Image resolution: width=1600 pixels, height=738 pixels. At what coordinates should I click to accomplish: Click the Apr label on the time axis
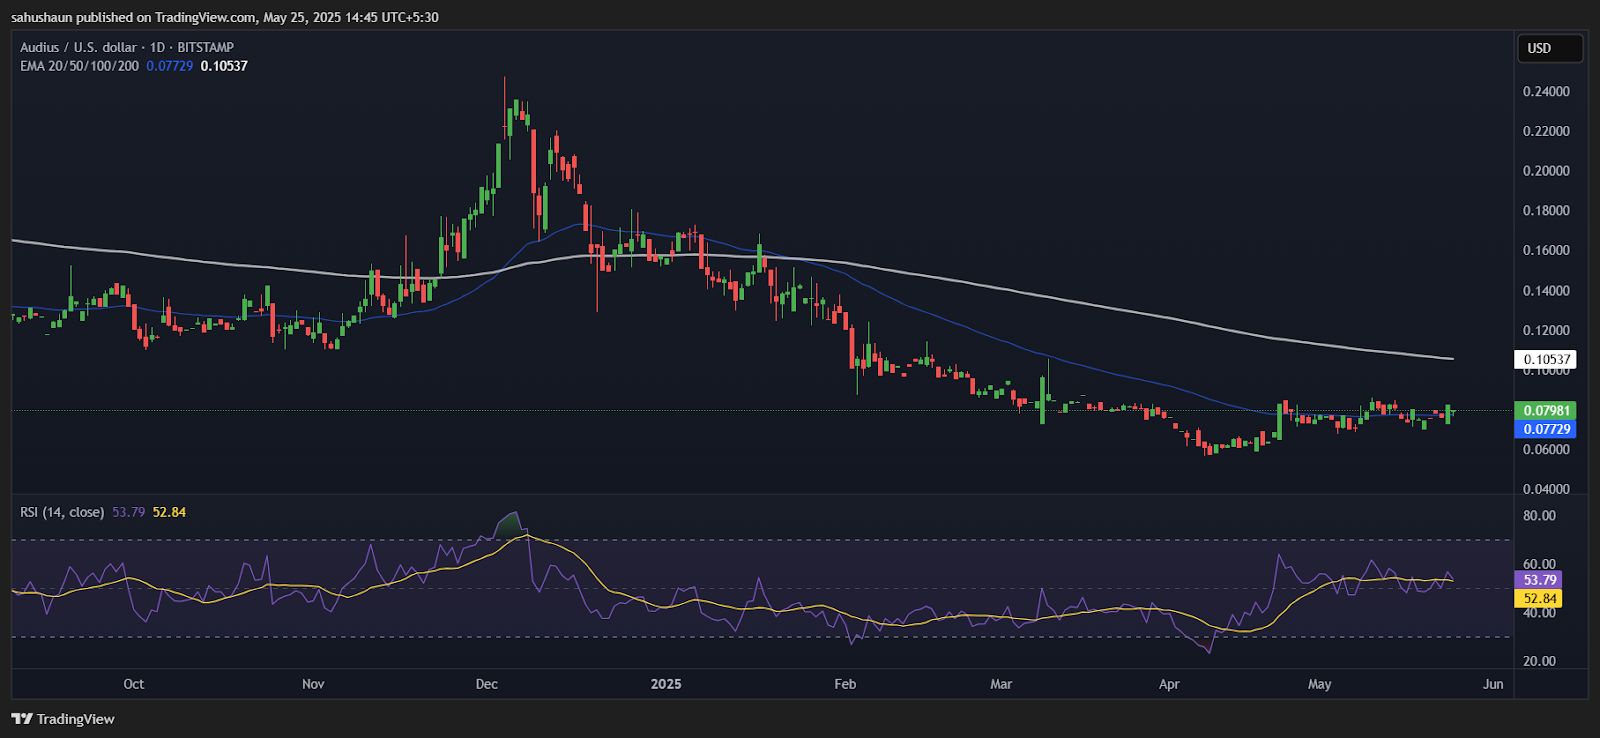1169,684
